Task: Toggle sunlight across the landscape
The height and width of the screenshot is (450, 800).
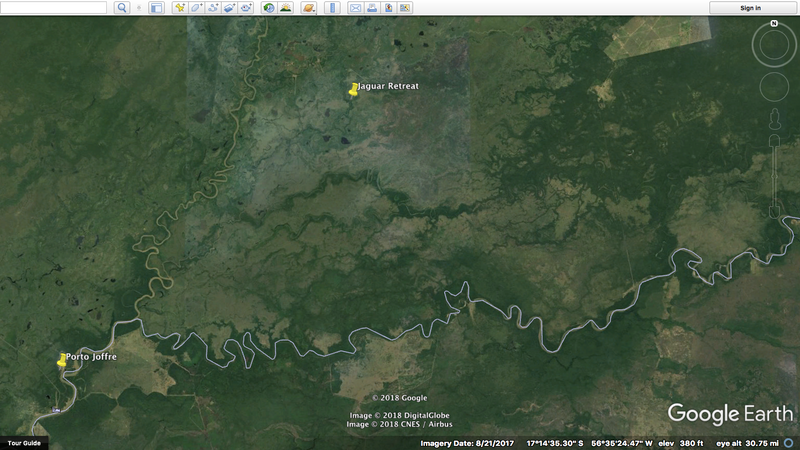Action: pyautogui.click(x=286, y=8)
